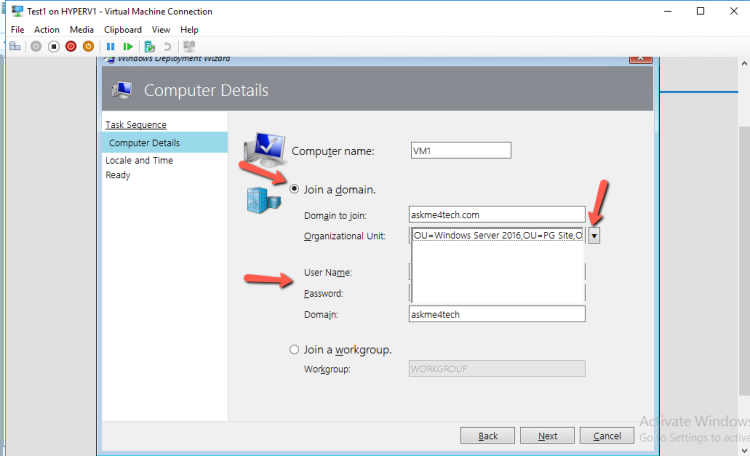Click the Cancel button
This screenshot has height=456, width=750.
607,436
